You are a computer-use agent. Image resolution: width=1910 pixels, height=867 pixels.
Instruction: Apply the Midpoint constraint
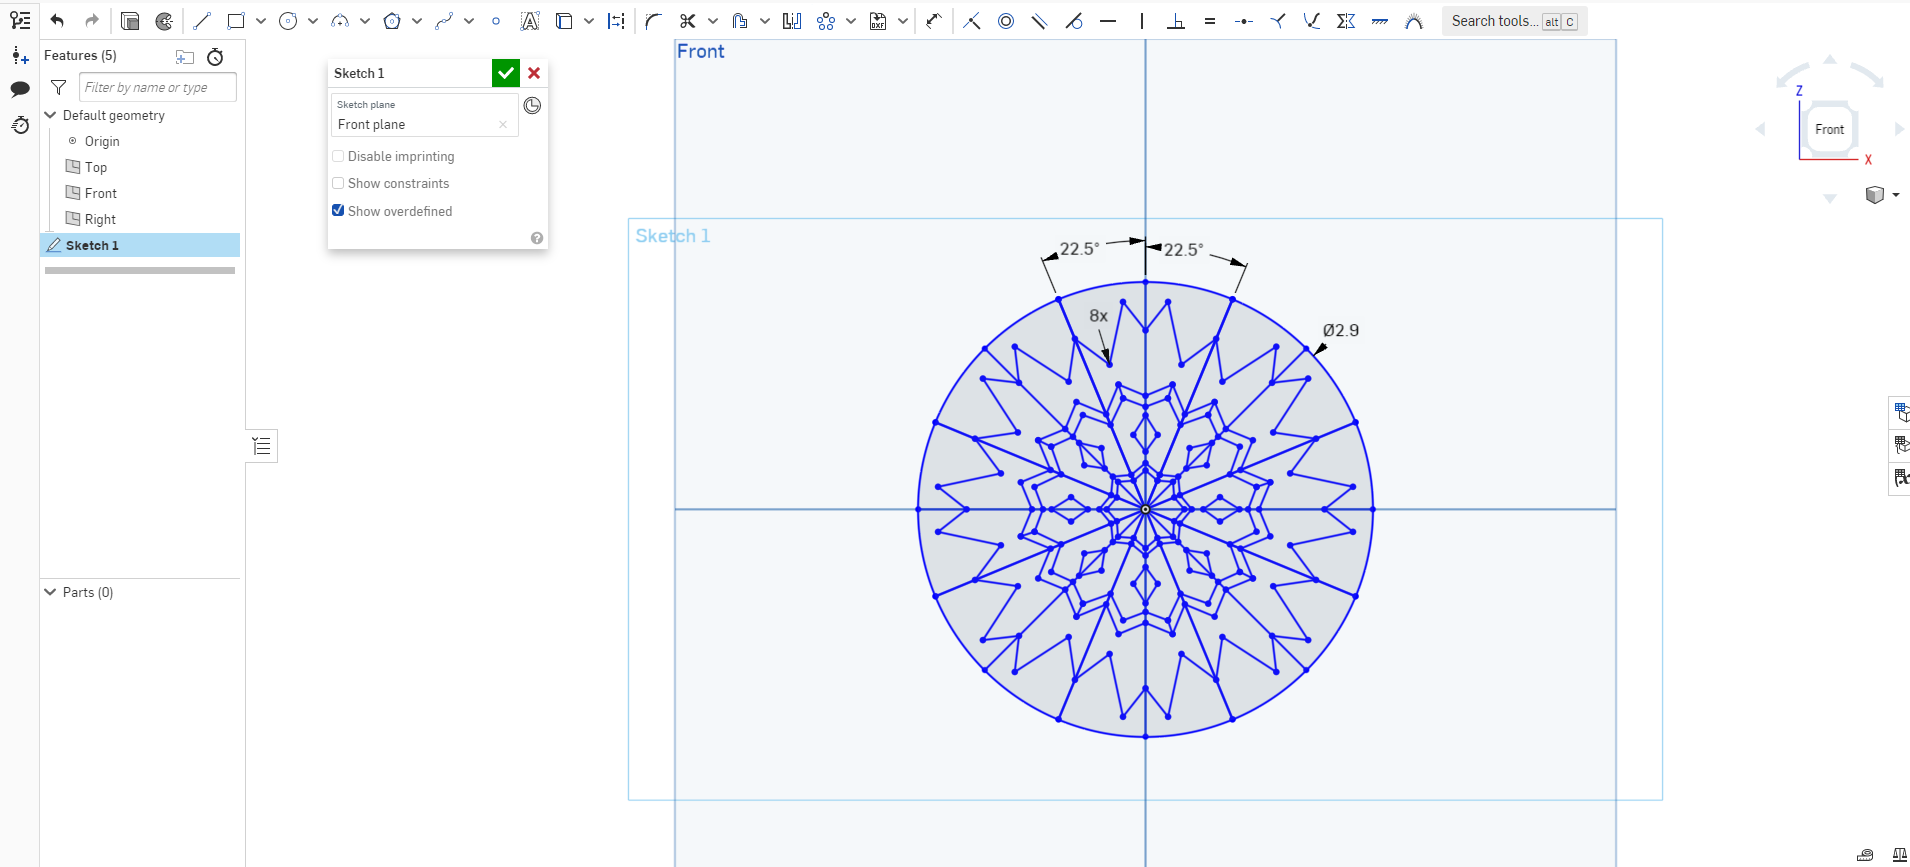click(x=1244, y=21)
